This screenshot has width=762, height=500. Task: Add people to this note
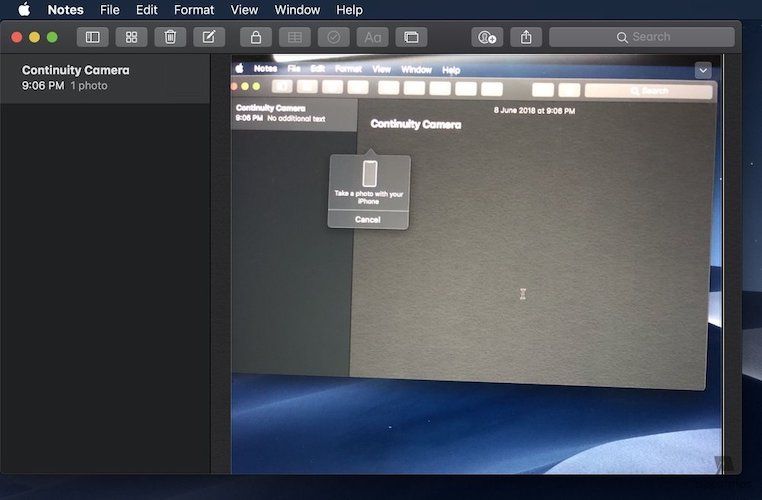tap(487, 37)
